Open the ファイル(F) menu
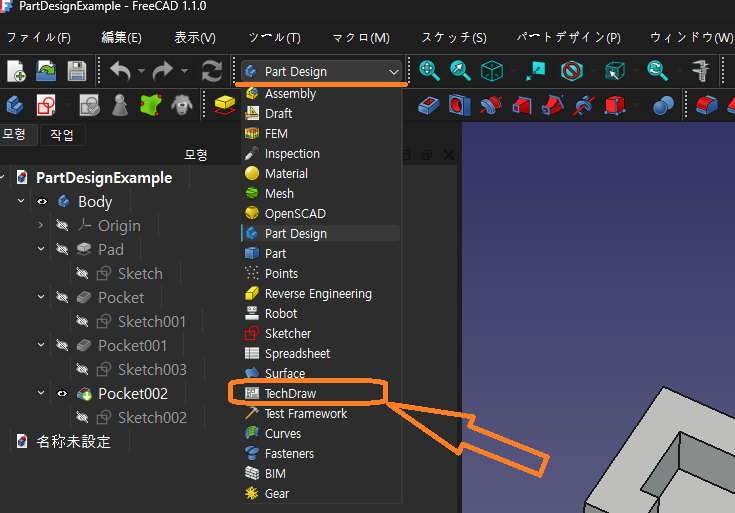The image size is (735, 513). 38,38
